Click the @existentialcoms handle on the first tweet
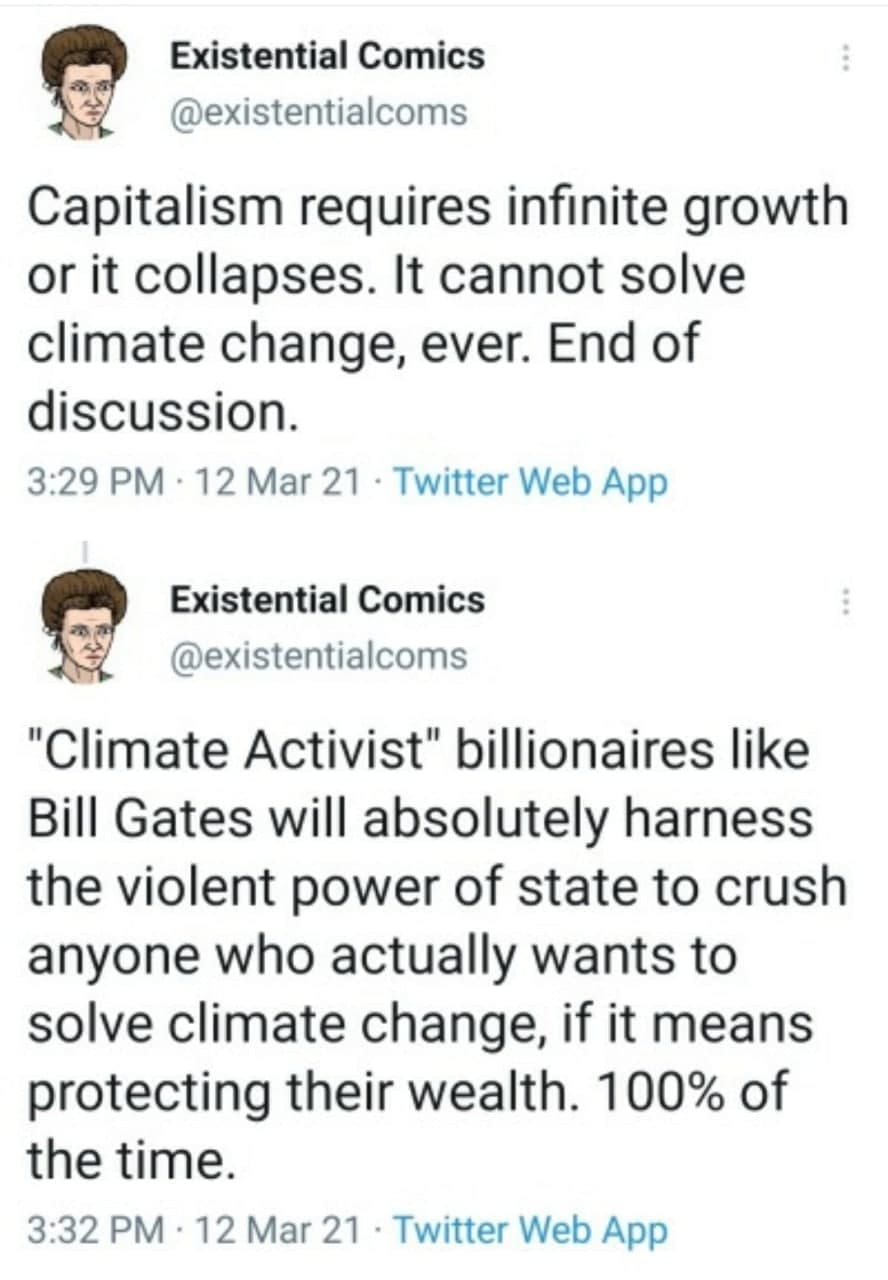 (x=319, y=112)
